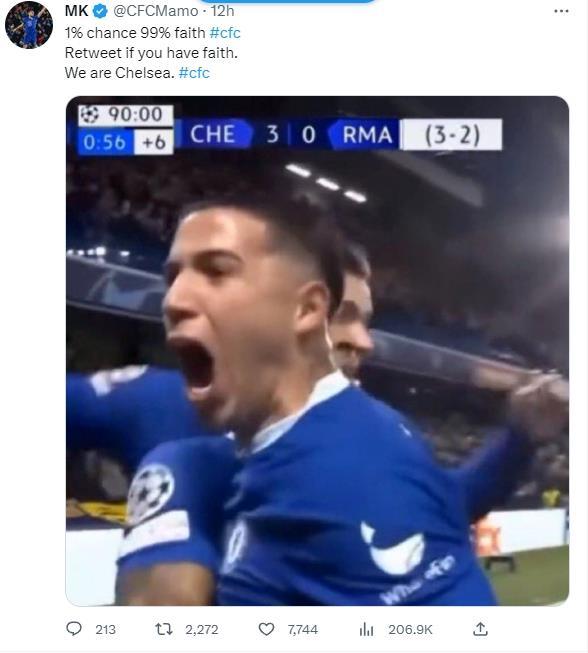The image size is (588, 653).
Task: Open #cfc hashtag after 'We are Chelsea.'
Action: click(194, 73)
